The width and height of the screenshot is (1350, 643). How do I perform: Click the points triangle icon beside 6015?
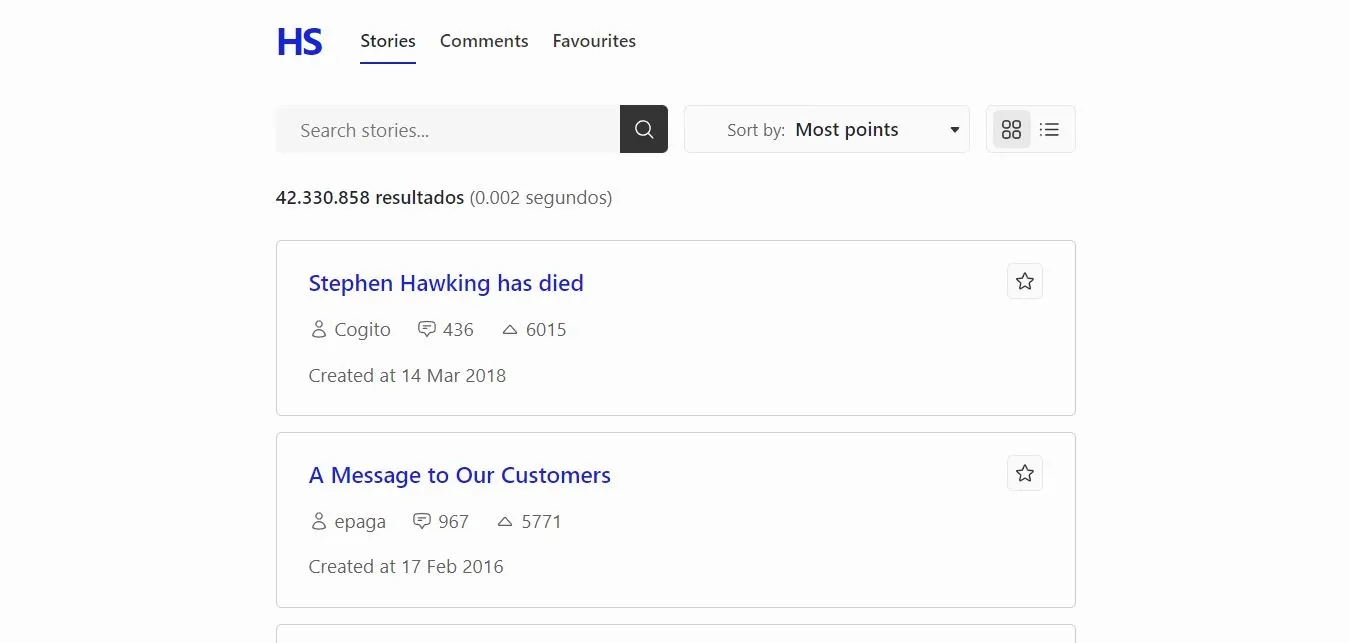pyautogui.click(x=510, y=329)
